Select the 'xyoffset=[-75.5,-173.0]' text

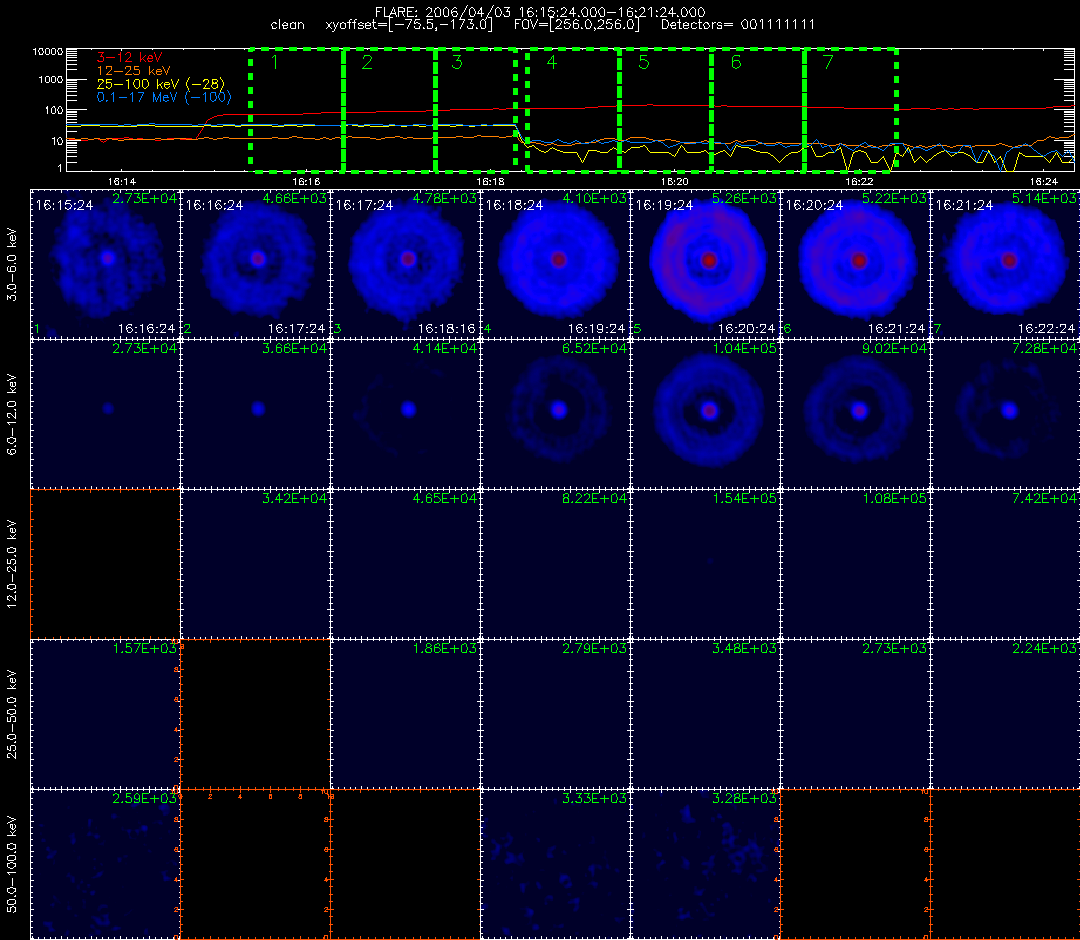[x=409, y=25]
